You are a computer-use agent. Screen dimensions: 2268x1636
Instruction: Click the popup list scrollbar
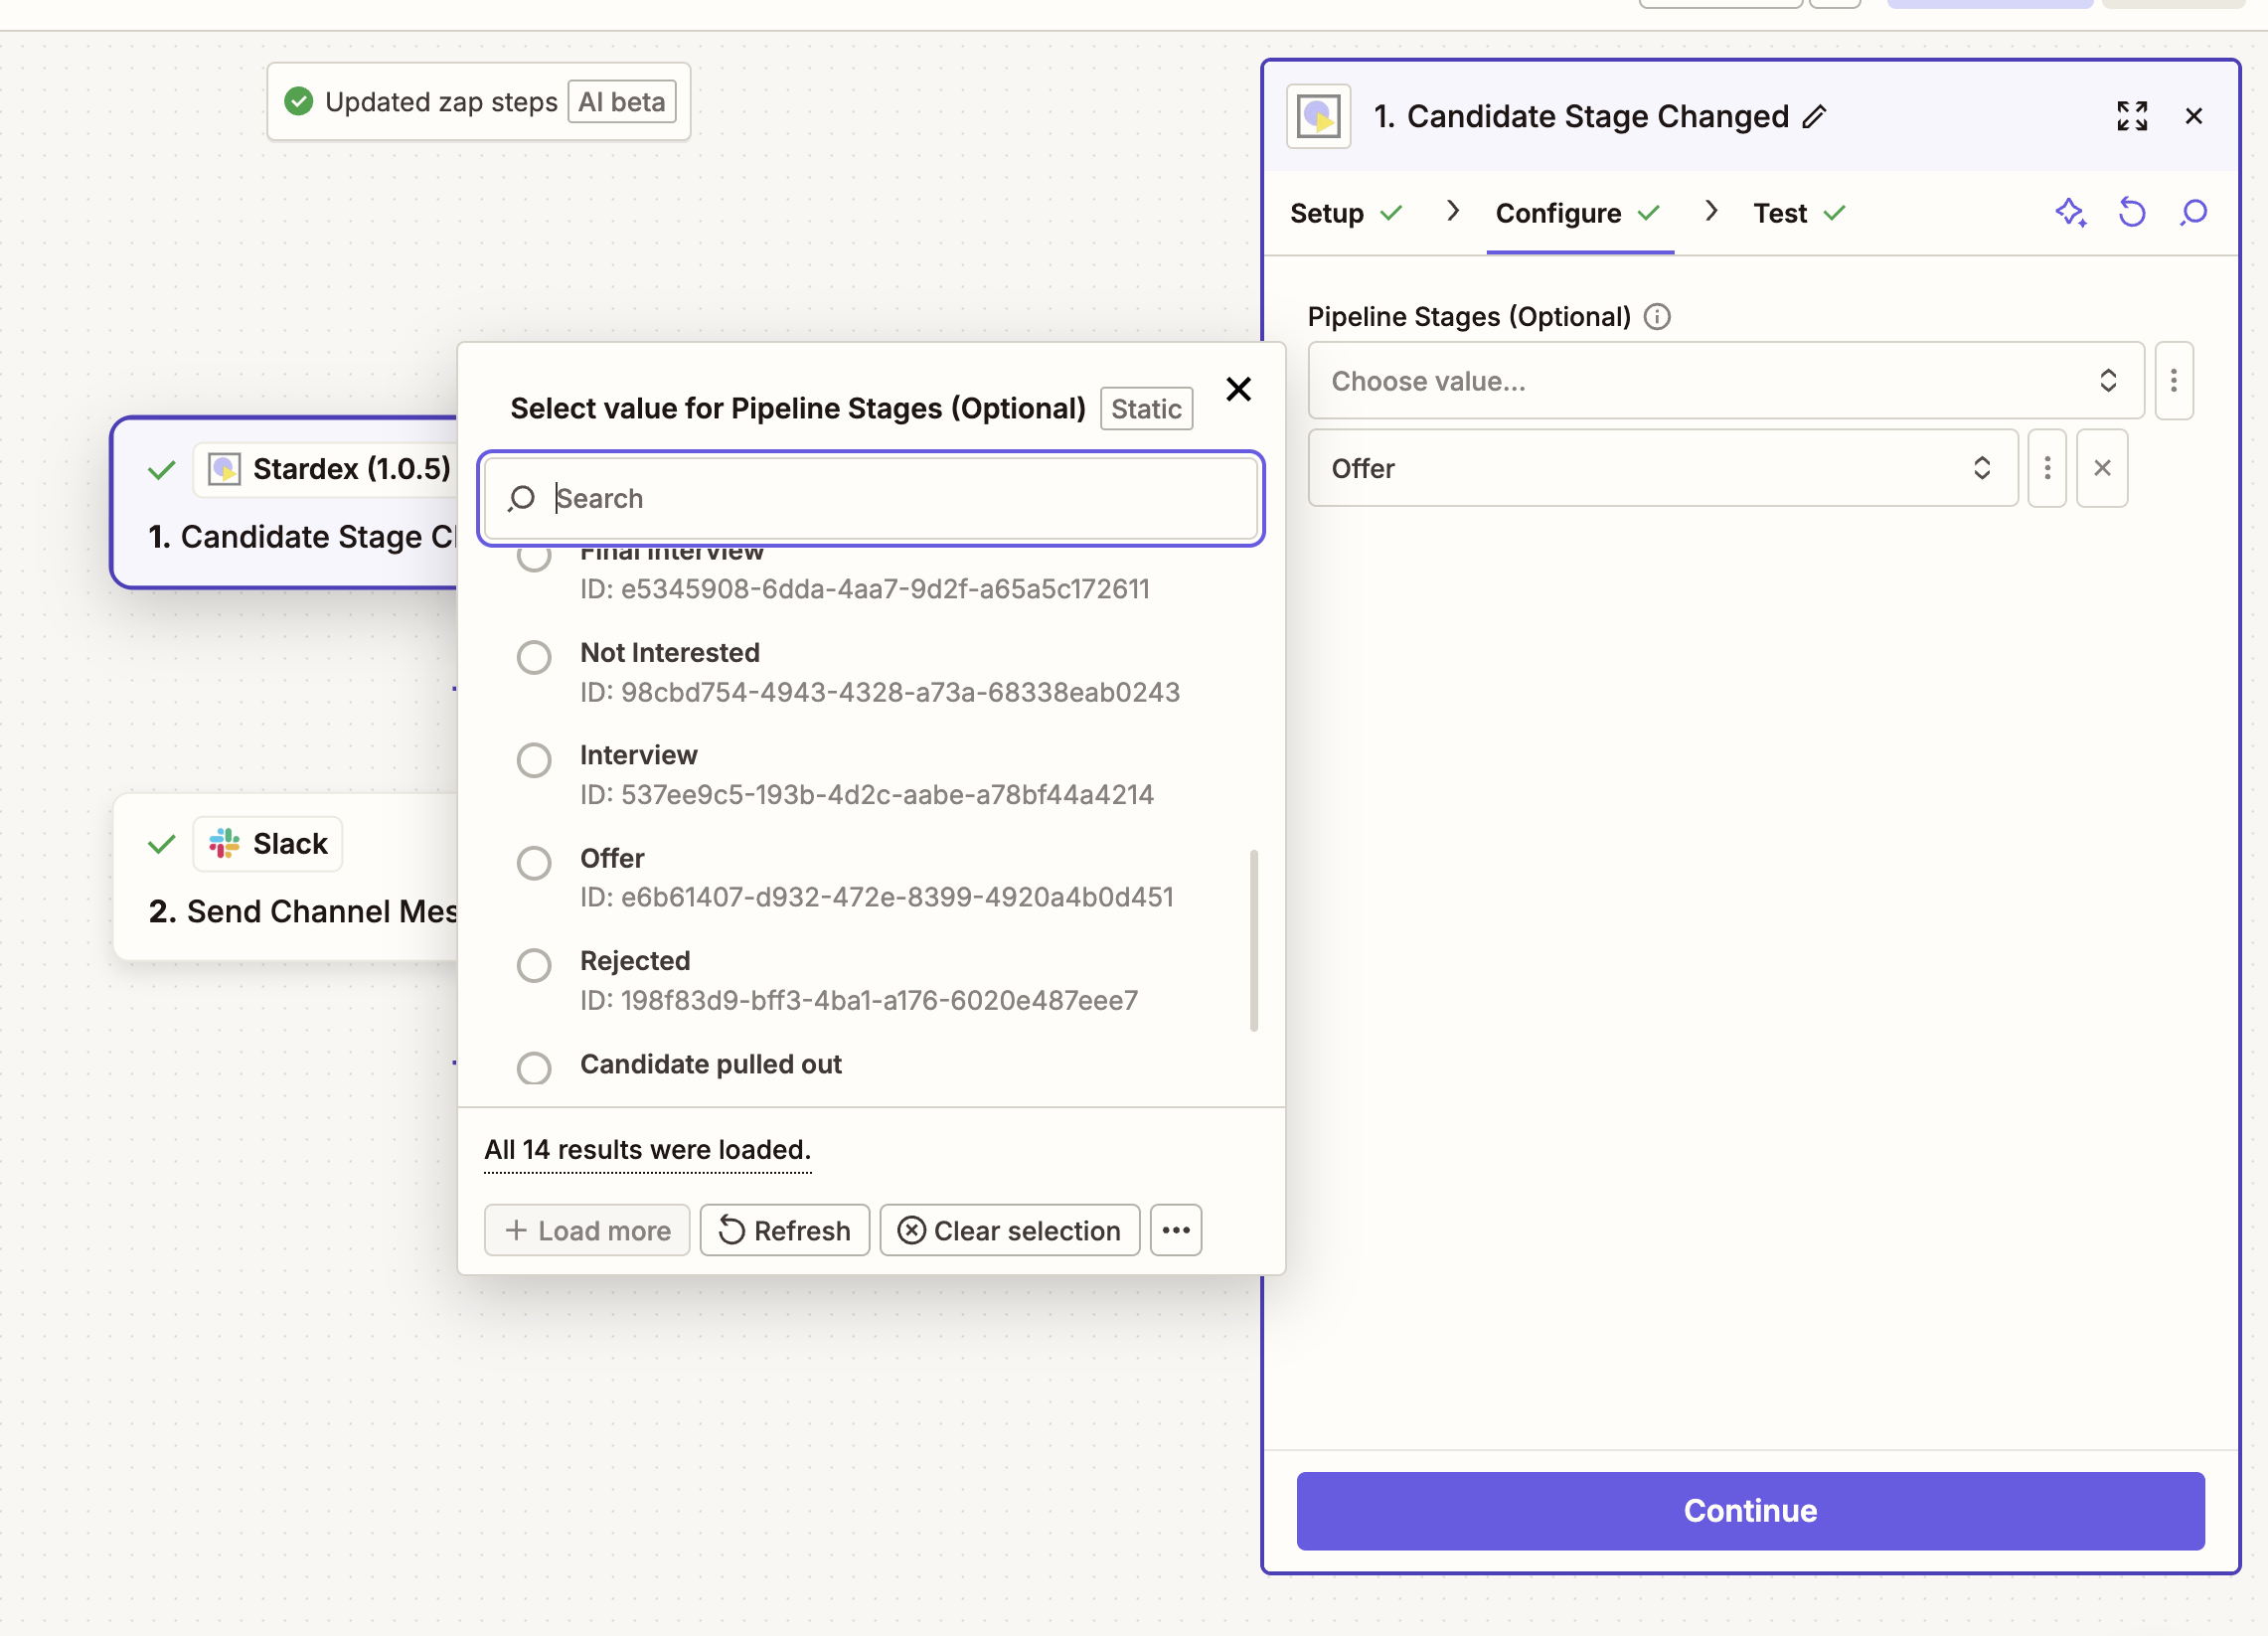coord(1253,941)
